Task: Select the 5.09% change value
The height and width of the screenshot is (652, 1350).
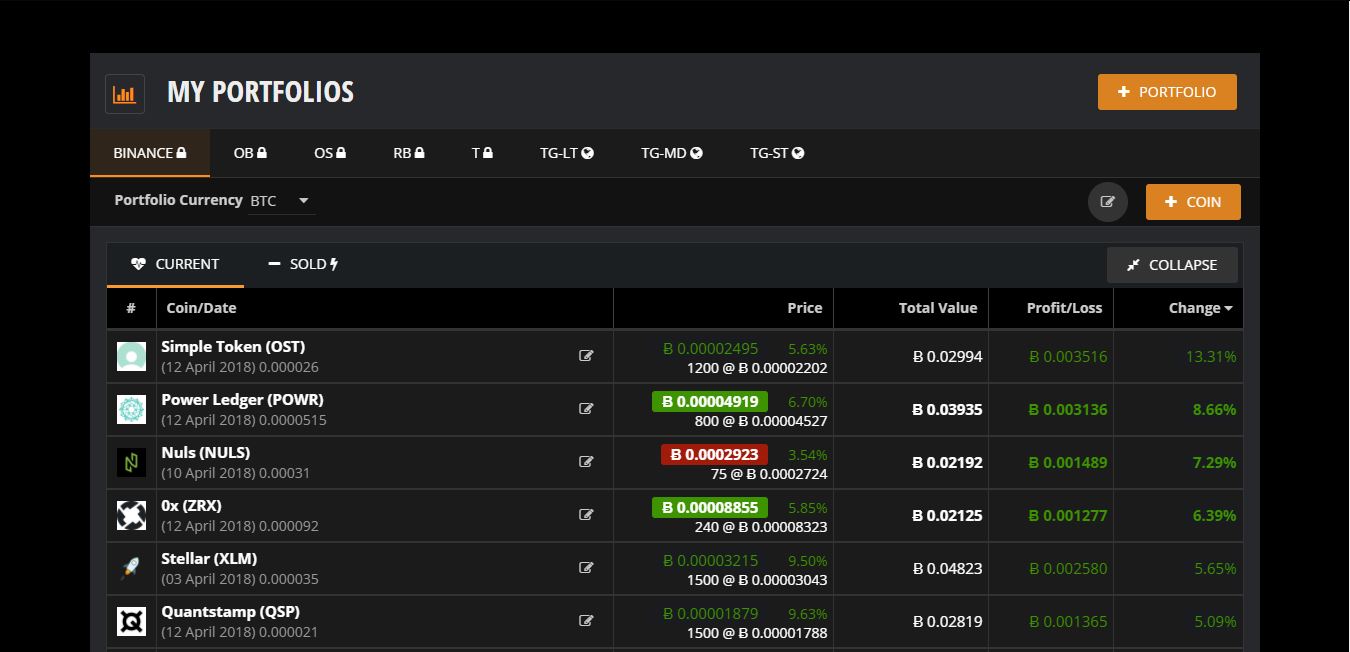Action: coord(1215,621)
